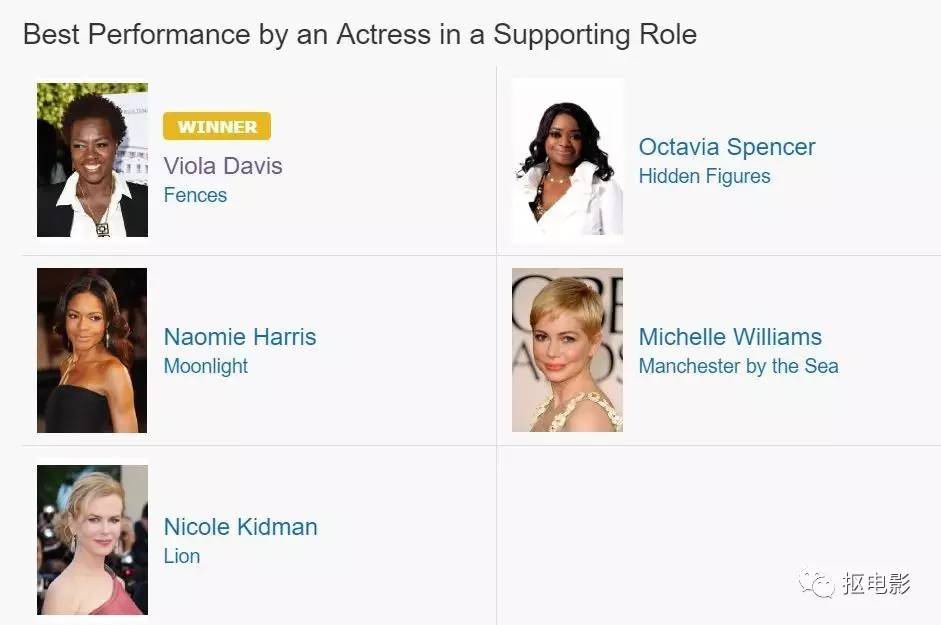Select the photo thumbnail beside Michelle Williams

pyautogui.click(x=567, y=350)
